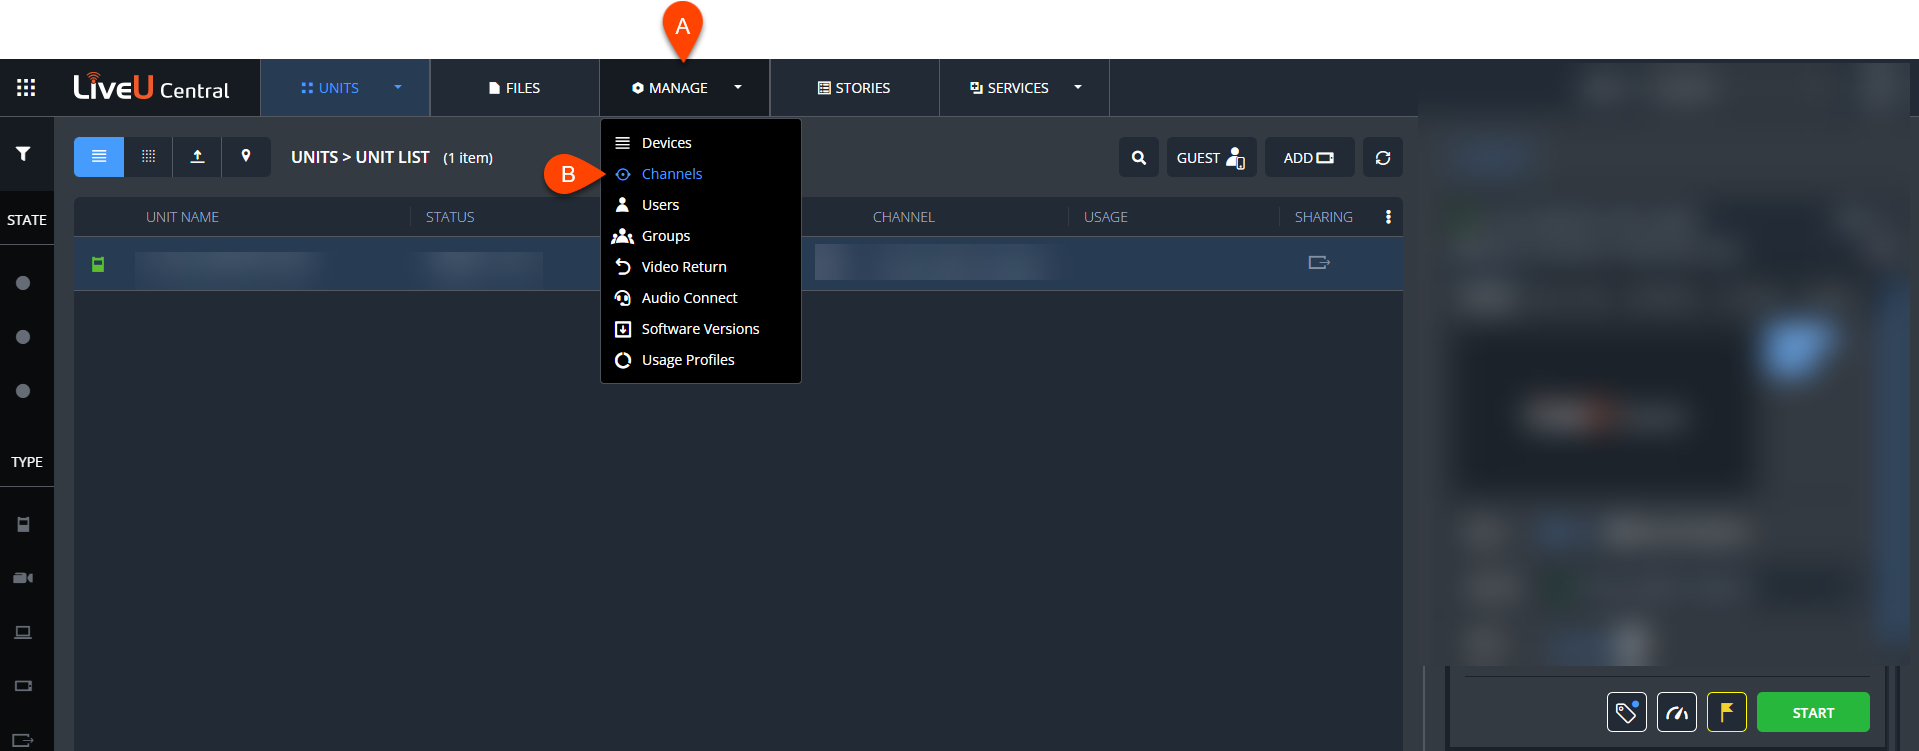Refresh the unit list
Image resolution: width=1919 pixels, height=751 pixels.
coord(1383,157)
